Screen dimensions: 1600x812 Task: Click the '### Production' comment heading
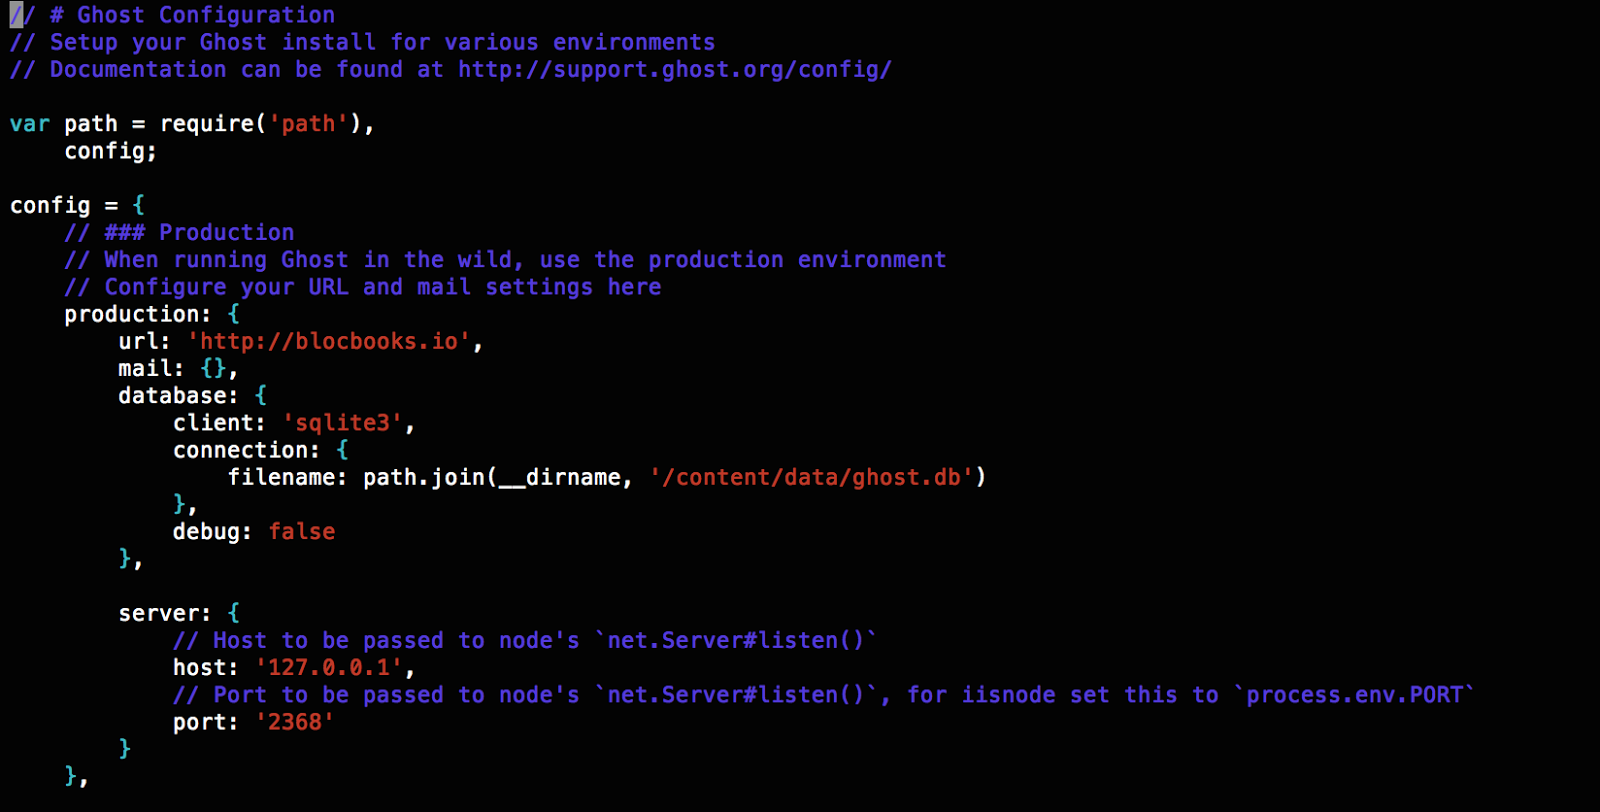(200, 233)
